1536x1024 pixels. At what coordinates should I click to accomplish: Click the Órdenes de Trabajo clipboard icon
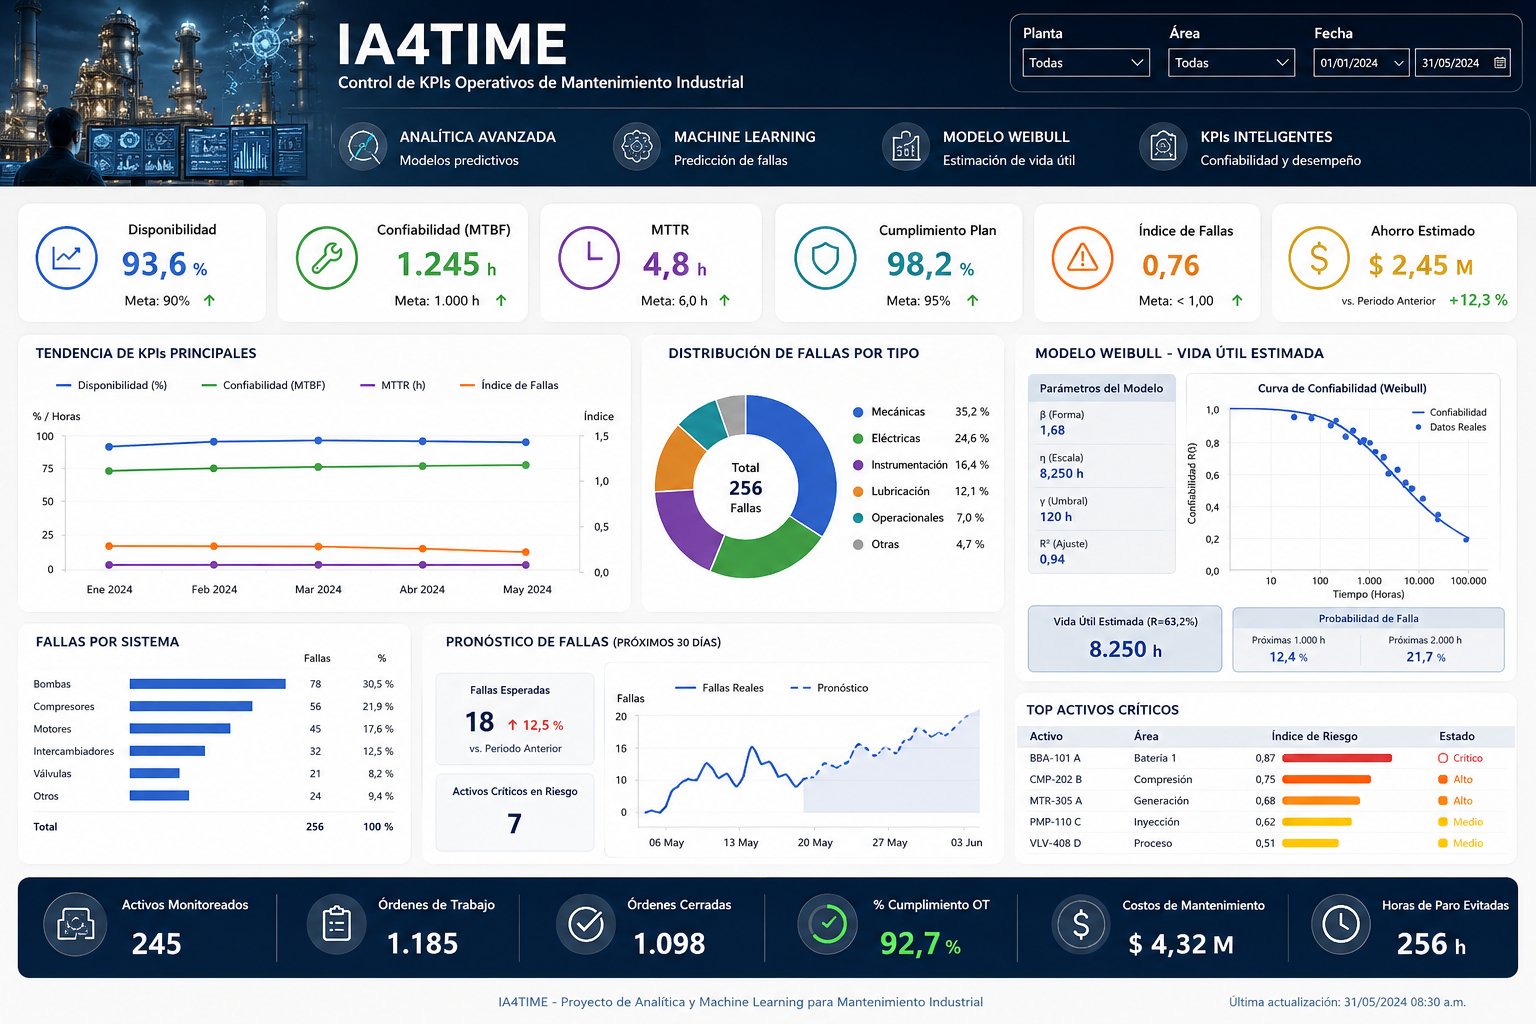337,924
